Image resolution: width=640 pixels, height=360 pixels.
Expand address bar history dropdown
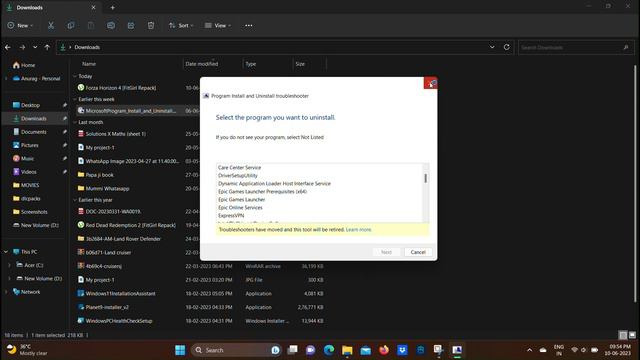[x=492, y=47]
